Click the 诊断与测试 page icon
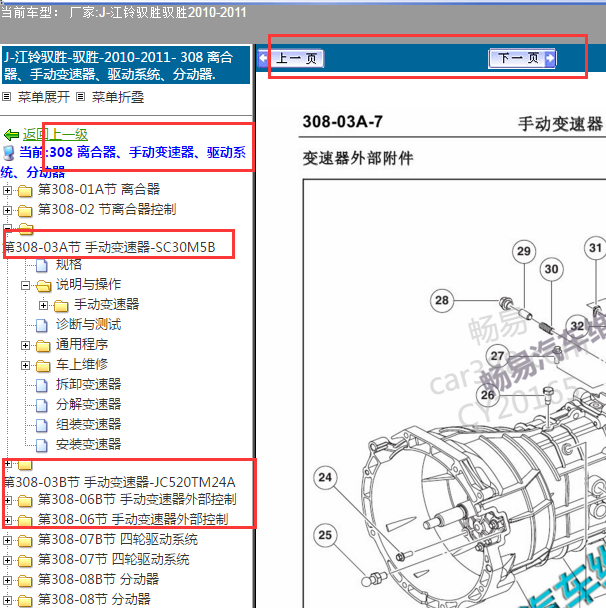 point(42,326)
